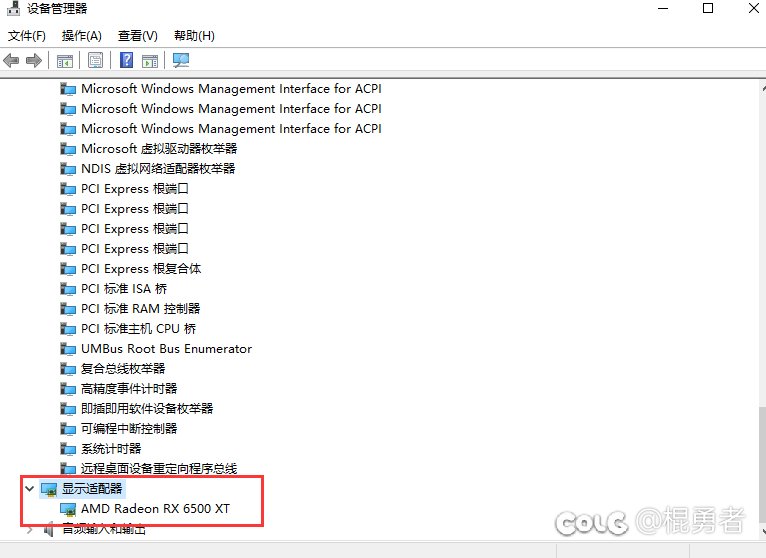Click the blue Help question mark icon
Image resolution: width=766 pixels, height=558 pixels.
[x=127, y=61]
